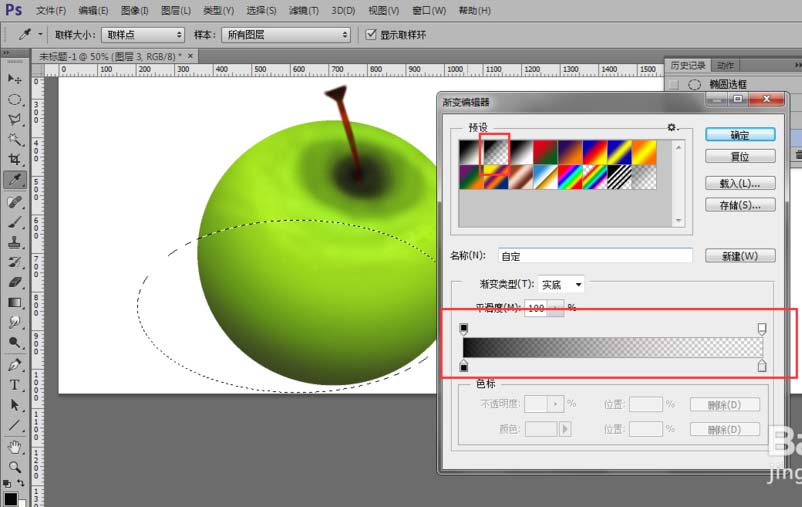Choose the rainbow spectrum gradient preset

[569, 177]
